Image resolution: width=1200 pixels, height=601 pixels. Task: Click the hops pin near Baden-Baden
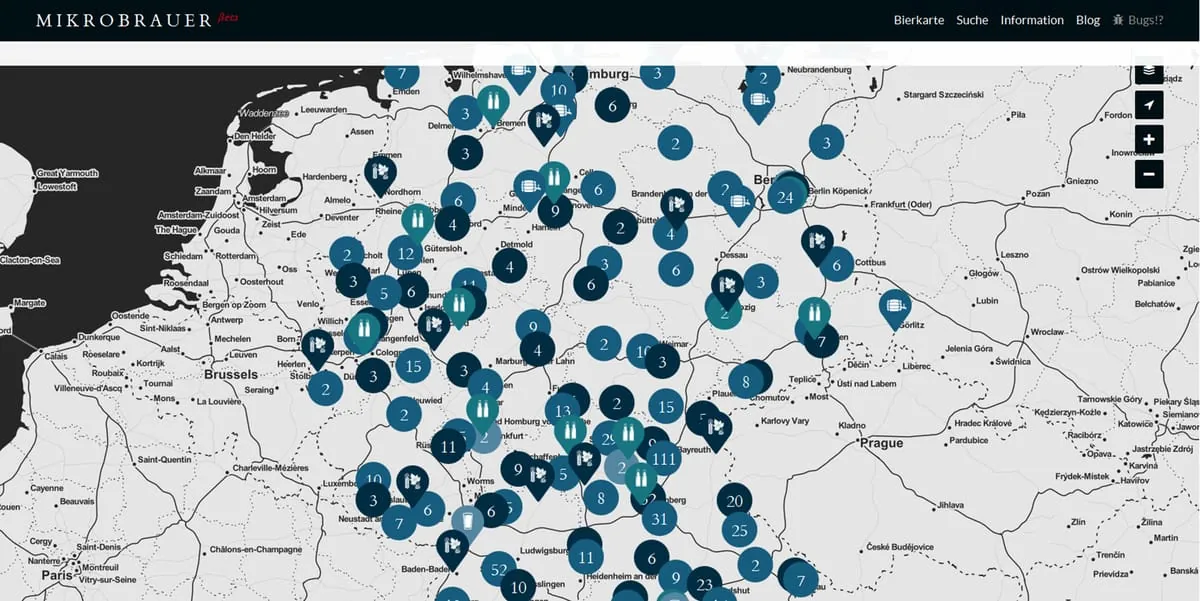[452, 547]
